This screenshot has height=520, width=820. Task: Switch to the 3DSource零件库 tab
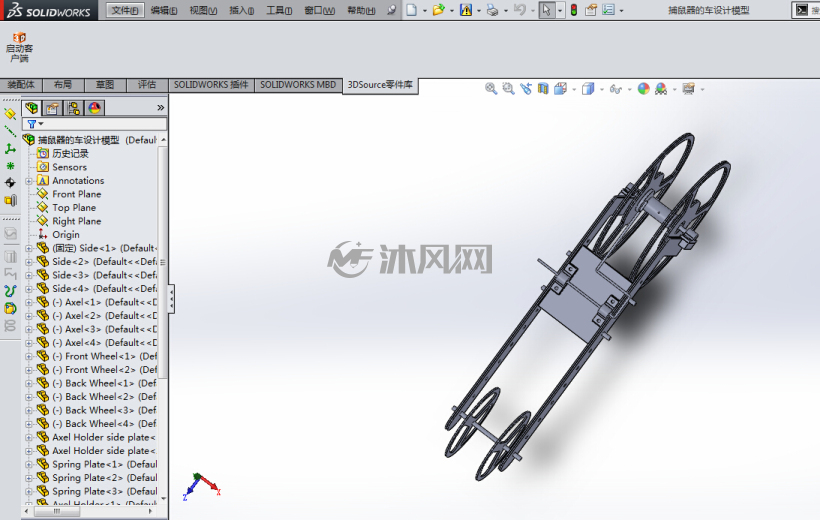coord(380,85)
